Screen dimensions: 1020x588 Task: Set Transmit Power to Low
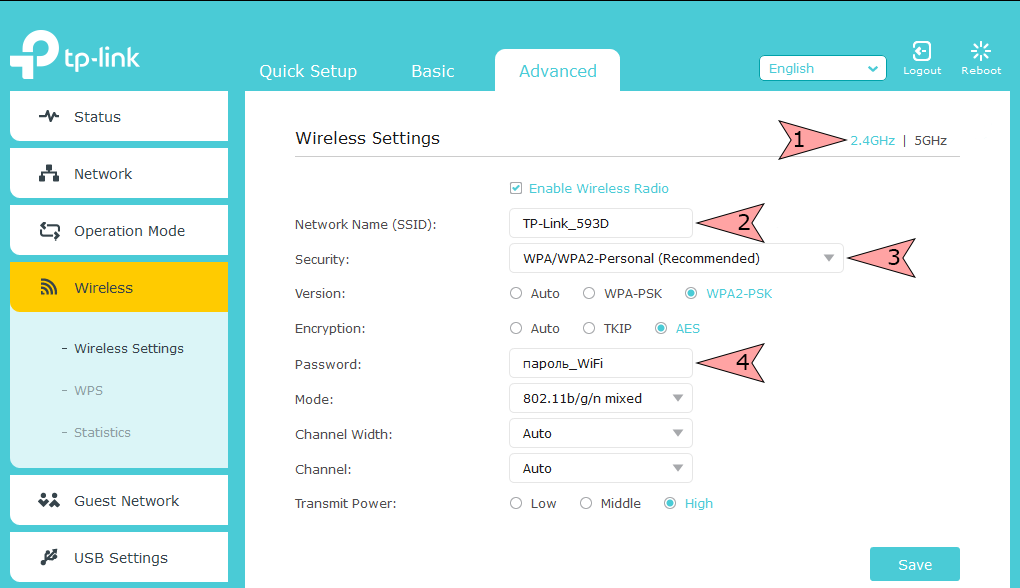point(516,503)
